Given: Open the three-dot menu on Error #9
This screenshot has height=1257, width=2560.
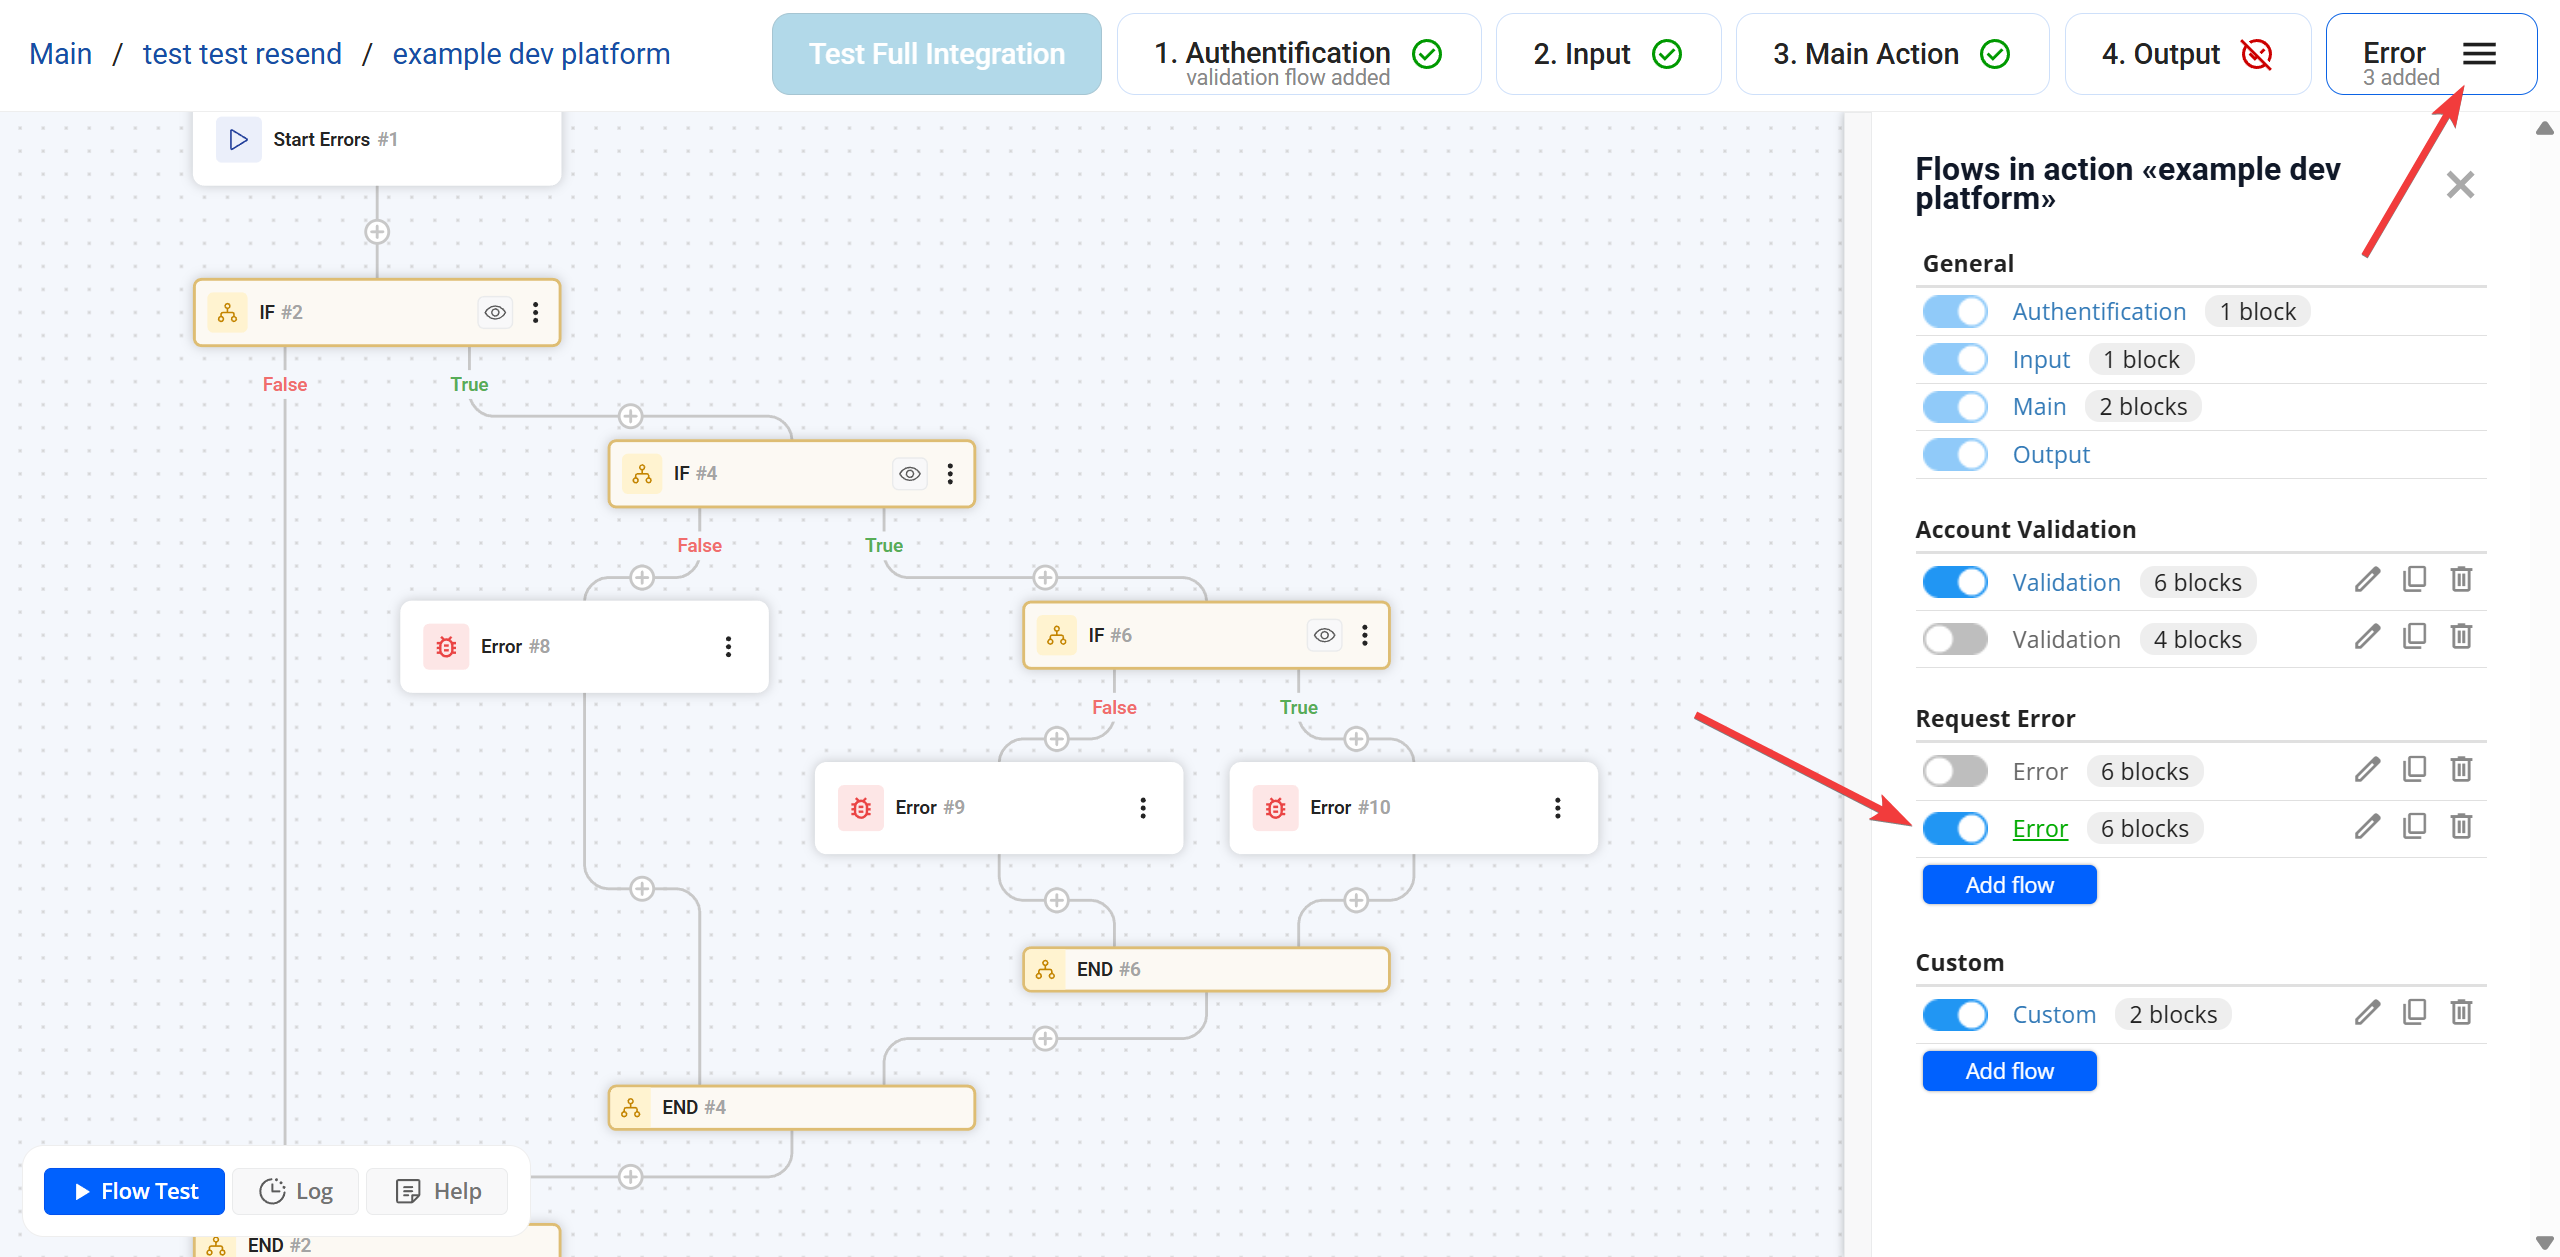Looking at the screenshot, I should click(1143, 807).
